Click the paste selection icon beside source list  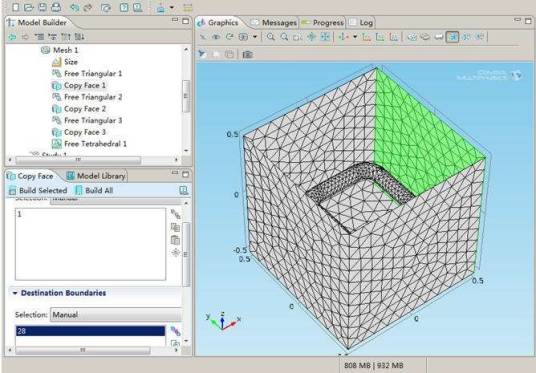(175, 240)
